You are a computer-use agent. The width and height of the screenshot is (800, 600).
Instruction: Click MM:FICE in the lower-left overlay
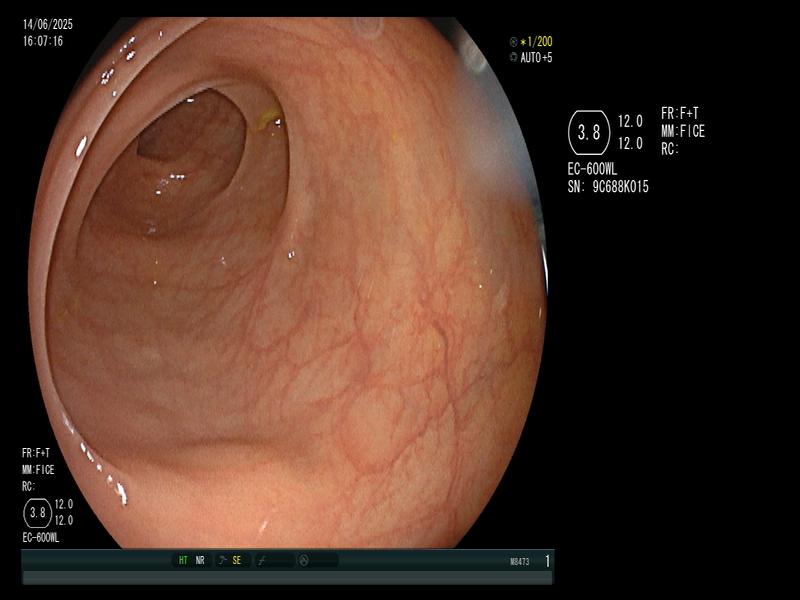point(38,470)
